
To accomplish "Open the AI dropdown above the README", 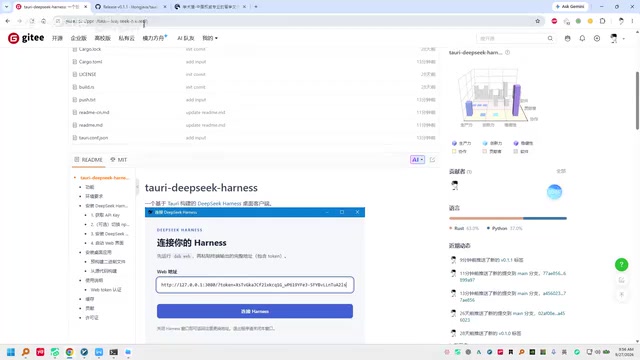I will click(x=417, y=160).
